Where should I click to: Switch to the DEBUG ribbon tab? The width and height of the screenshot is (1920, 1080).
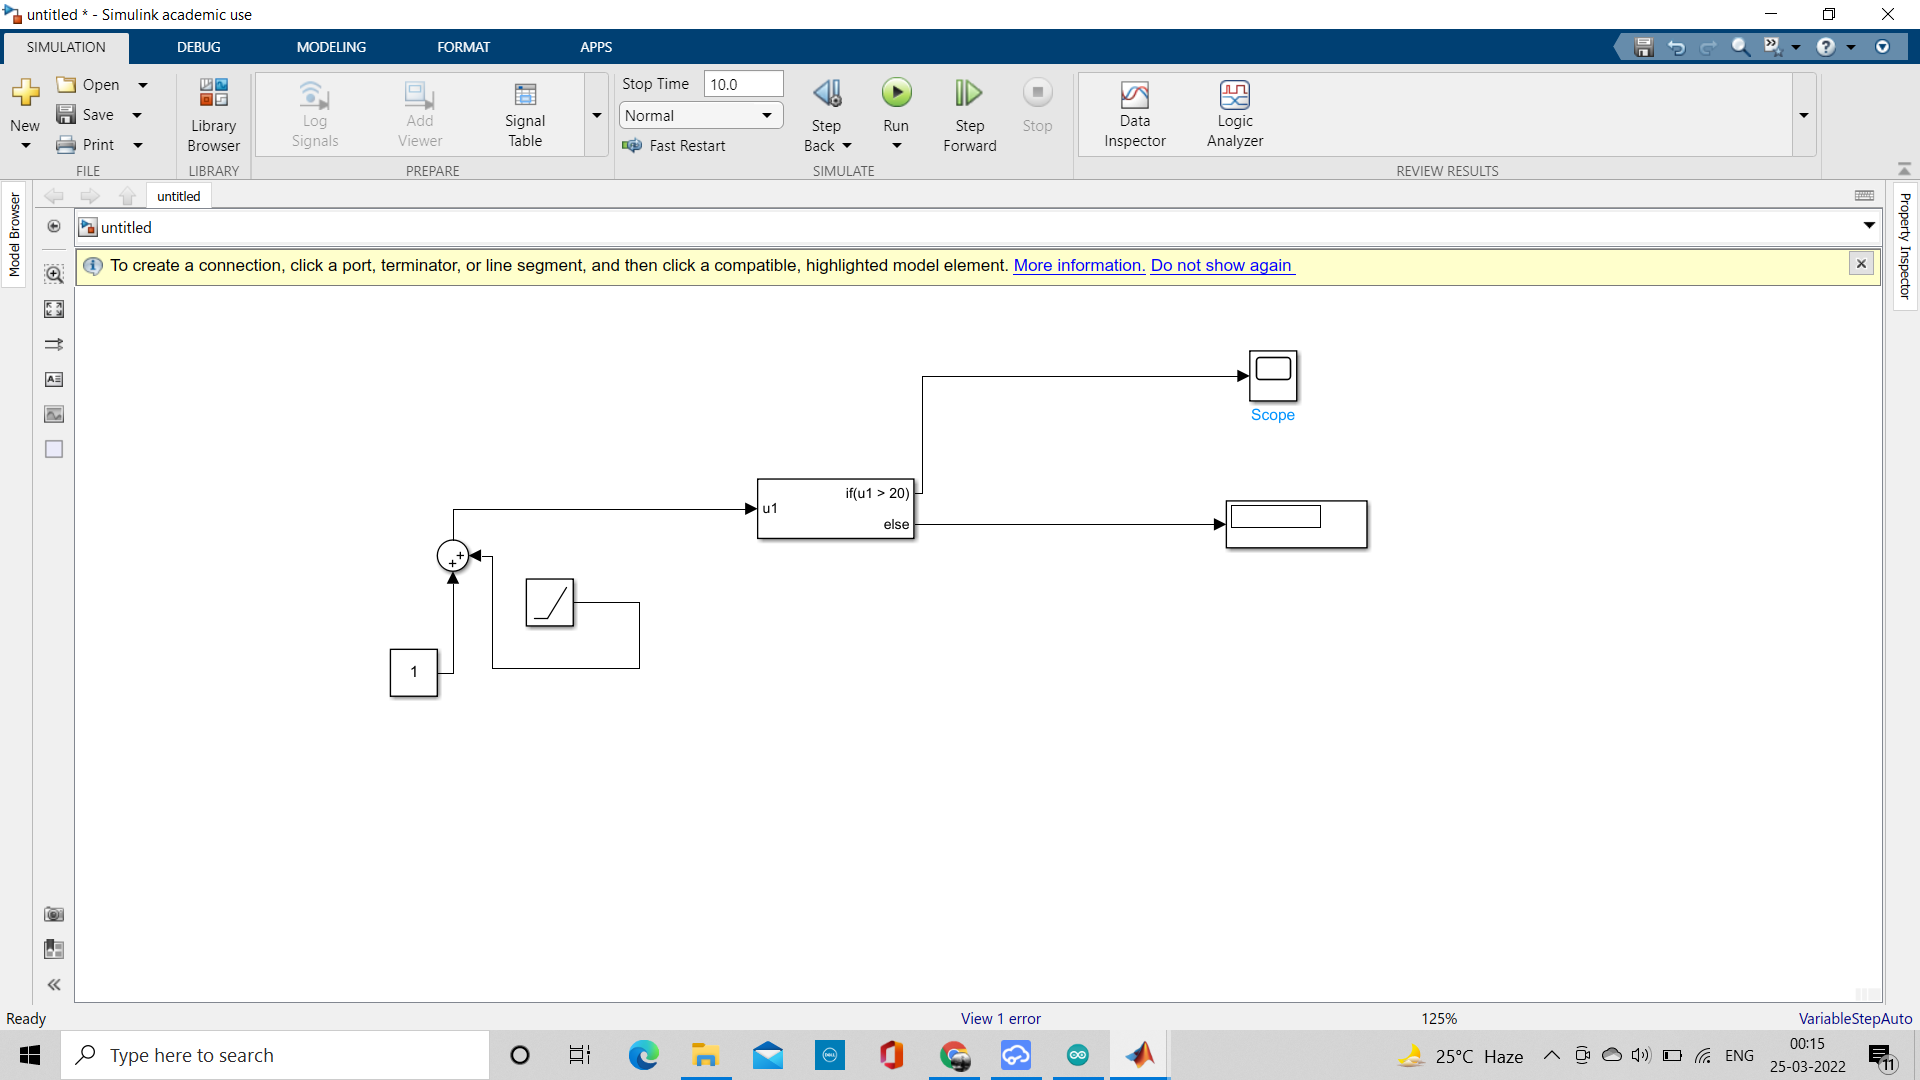[x=198, y=46]
